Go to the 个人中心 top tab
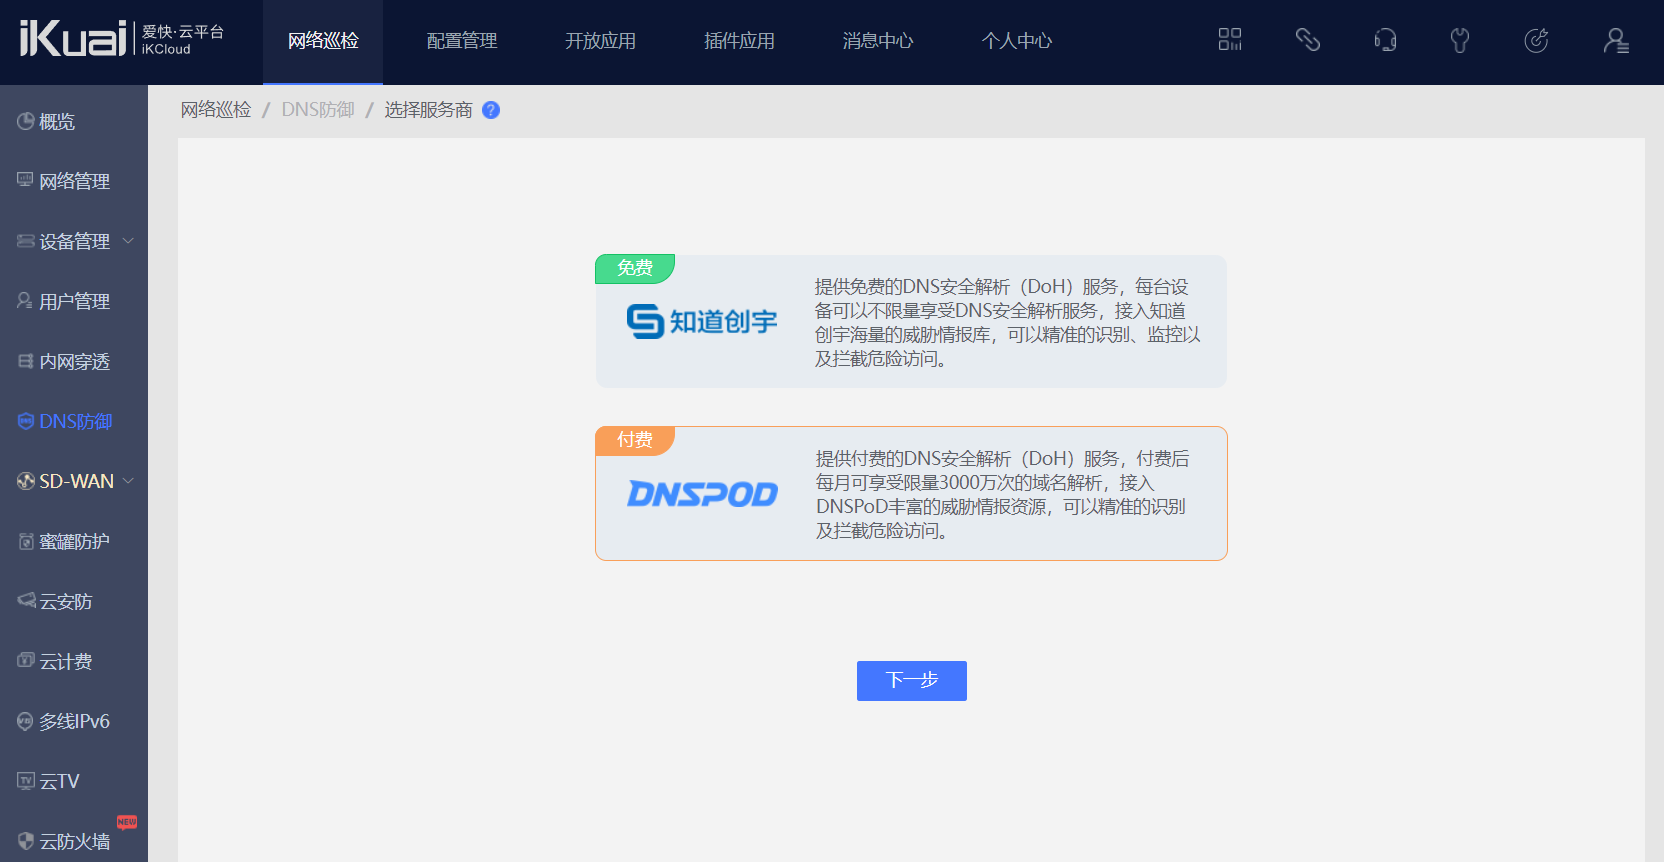Viewport: 1664px width, 862px height. [x=1017, y=41]
